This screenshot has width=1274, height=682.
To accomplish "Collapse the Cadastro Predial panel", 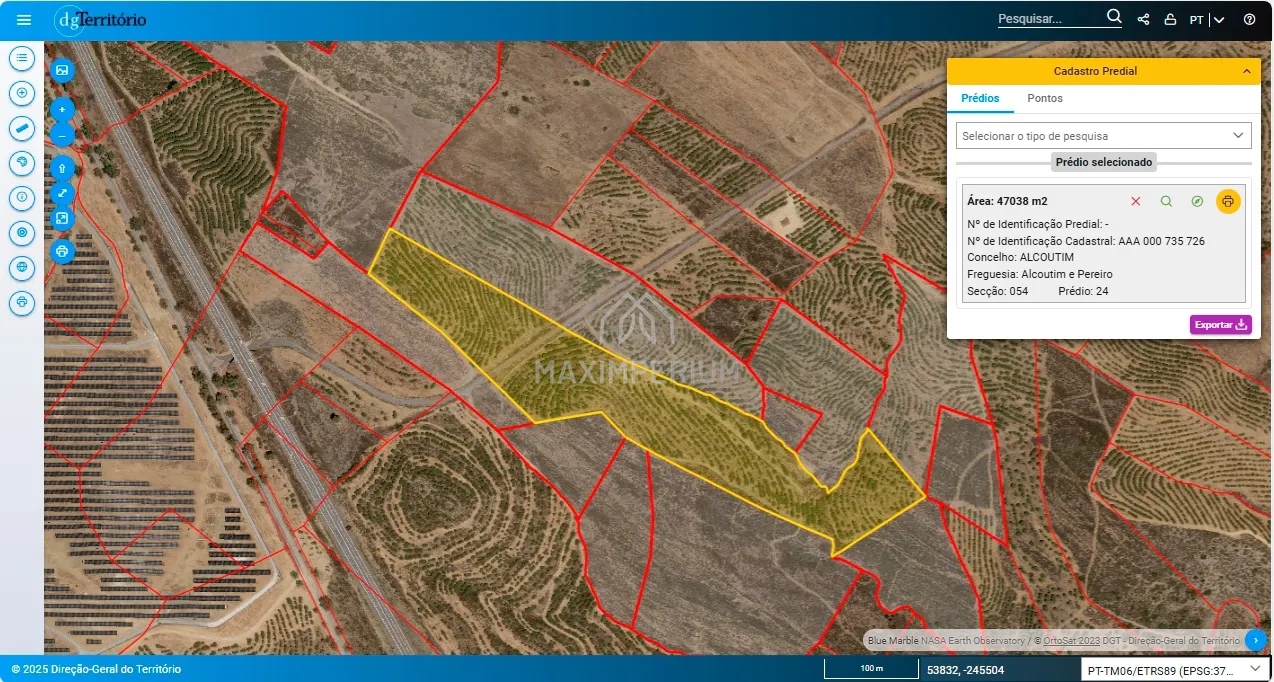I will [x=1246, y=72].
